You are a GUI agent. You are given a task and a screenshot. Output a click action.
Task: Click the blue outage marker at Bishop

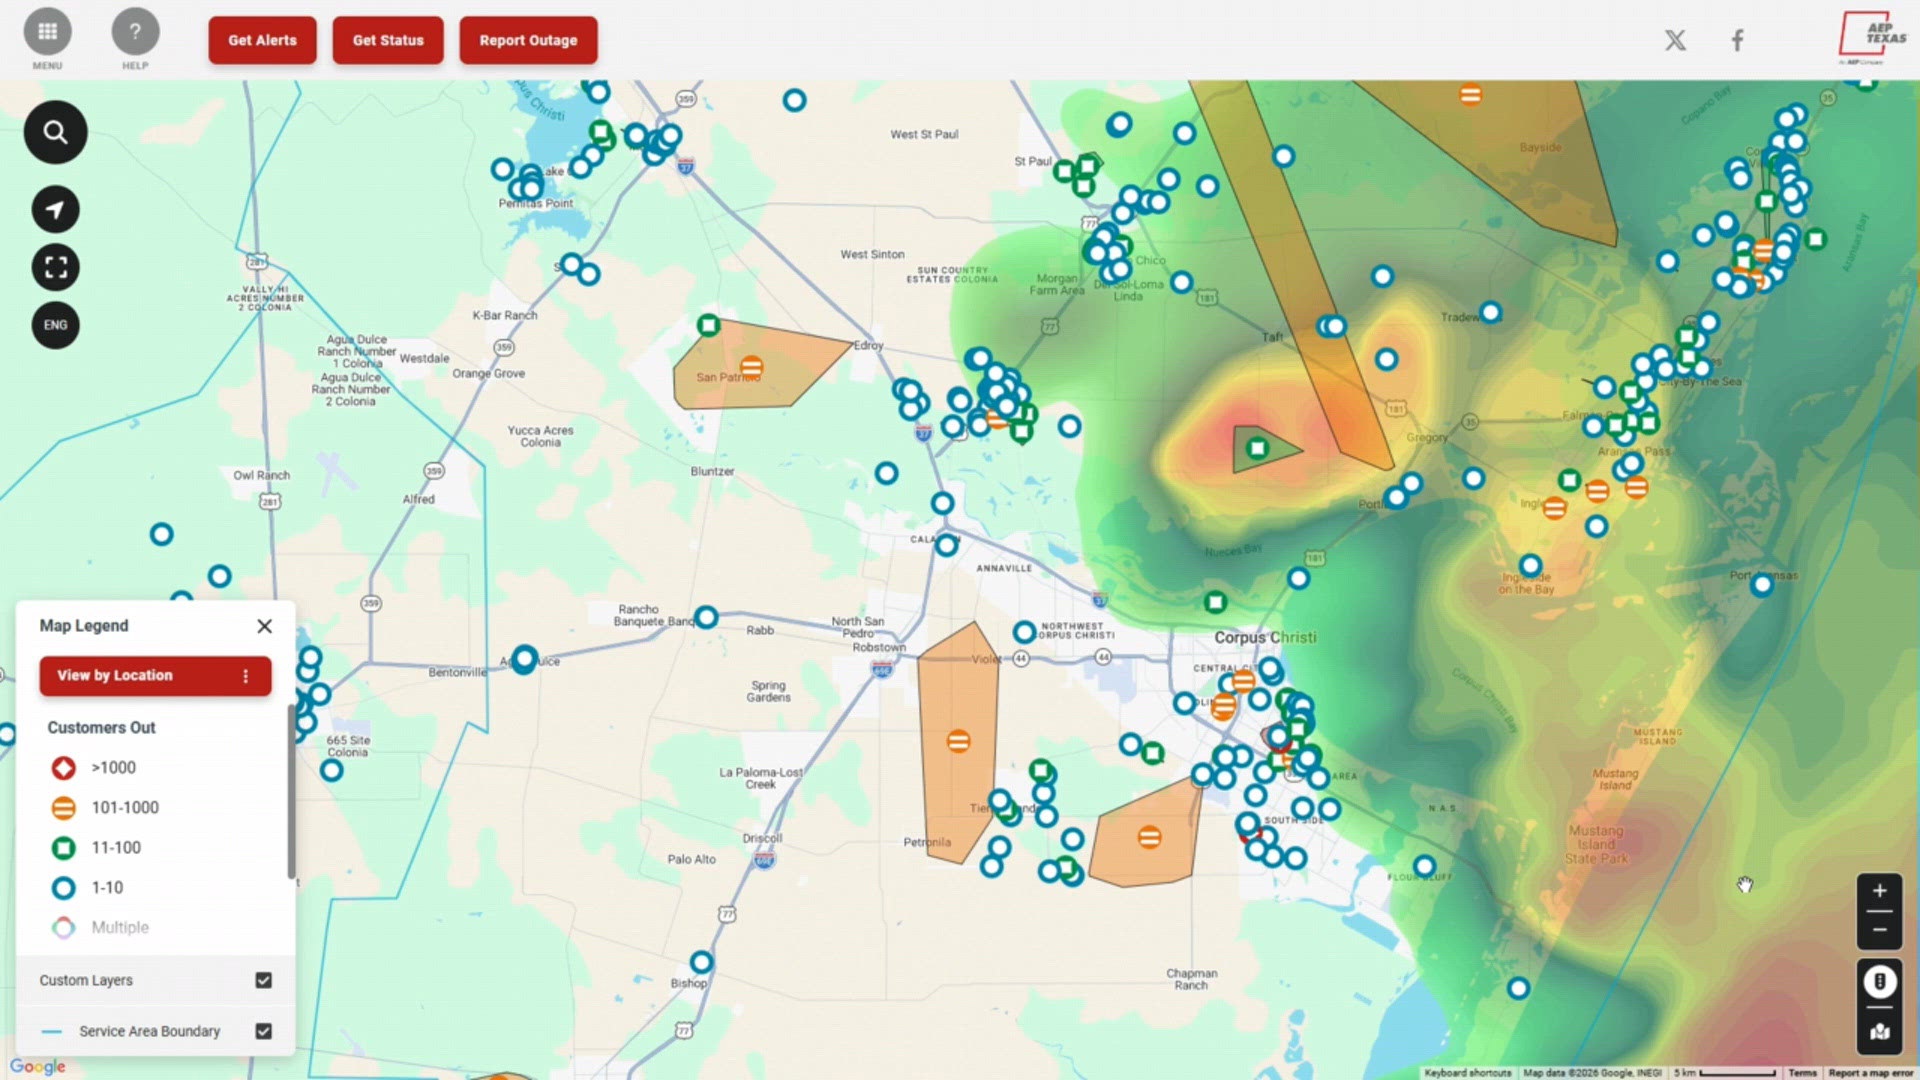pyautogui.click(x=702, y=962)
